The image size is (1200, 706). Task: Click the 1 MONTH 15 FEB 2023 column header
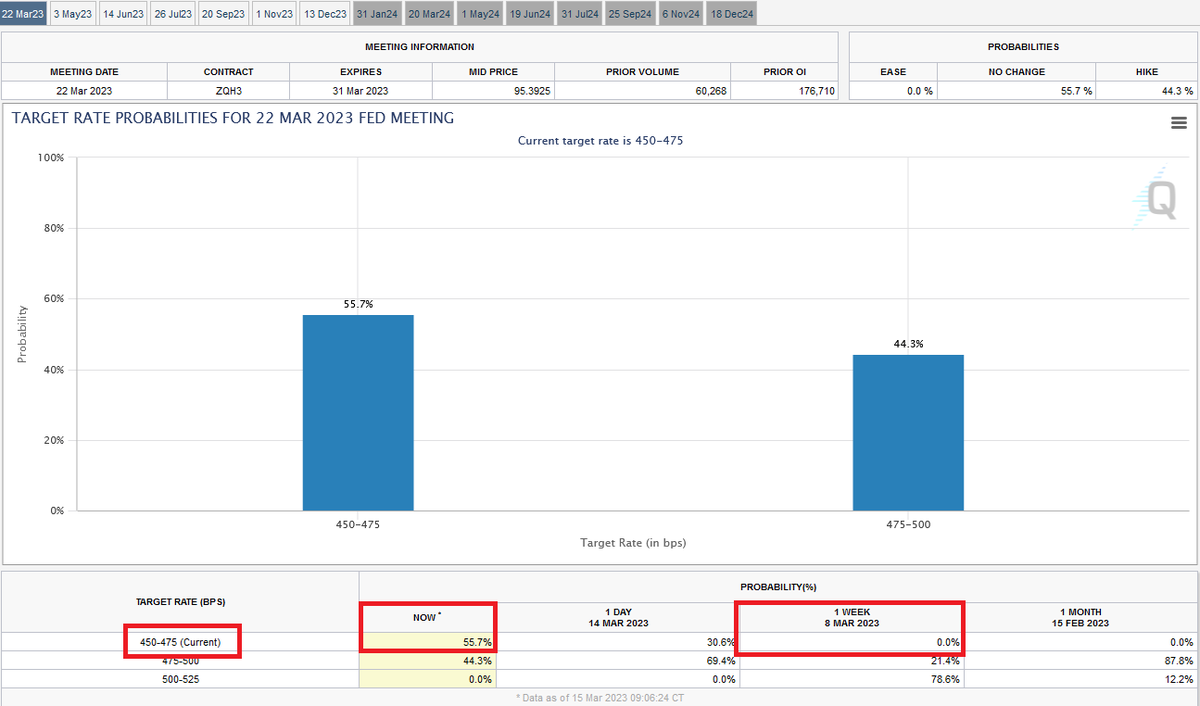coord(1080,617)
